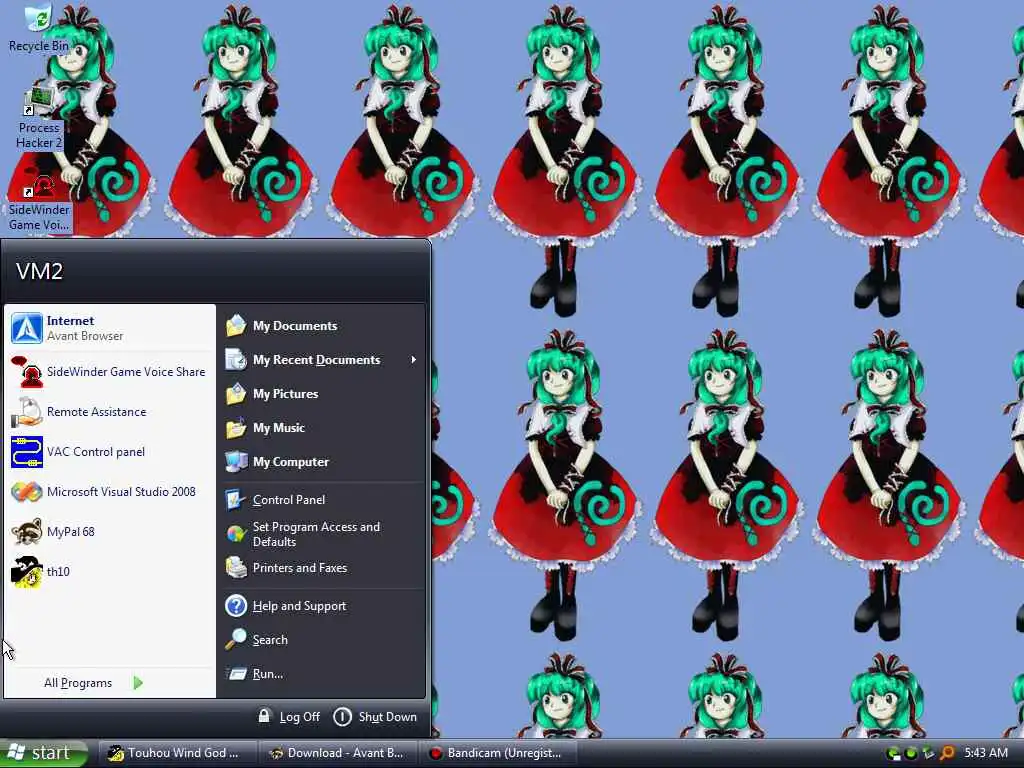Open Control Panel from Start menu
Viewport: 1024px width, 768px height.
click(x=322, y=500)
